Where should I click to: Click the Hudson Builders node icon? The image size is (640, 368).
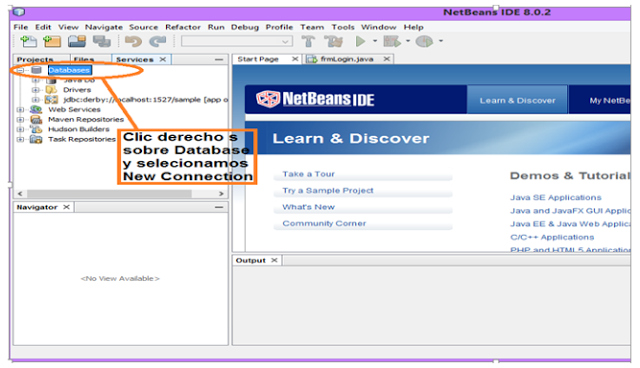pyautogui.click(x=36, y=129)
